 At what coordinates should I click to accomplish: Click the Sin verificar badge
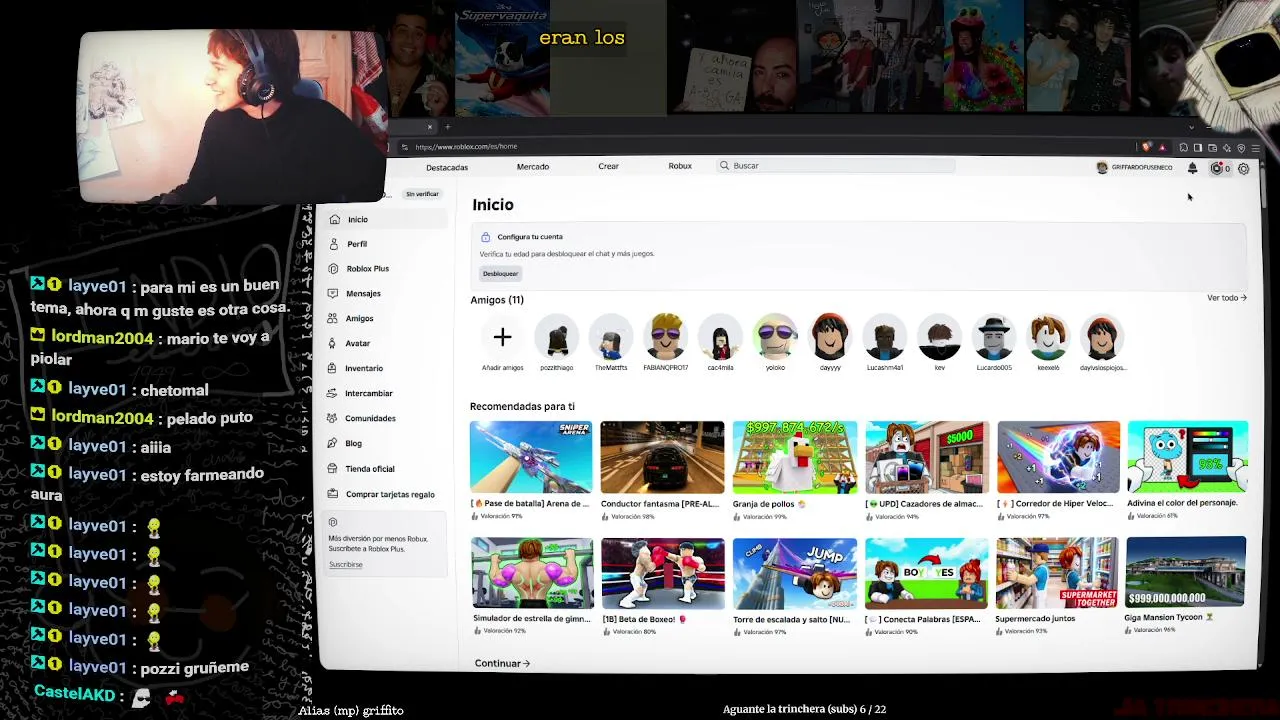point(422,194)
